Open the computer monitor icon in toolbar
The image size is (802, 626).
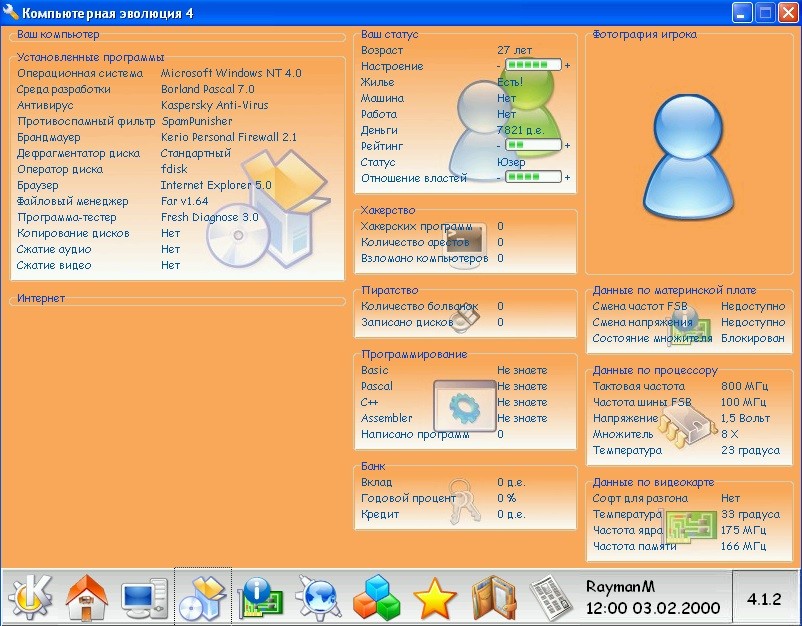(x=145, y=597)
